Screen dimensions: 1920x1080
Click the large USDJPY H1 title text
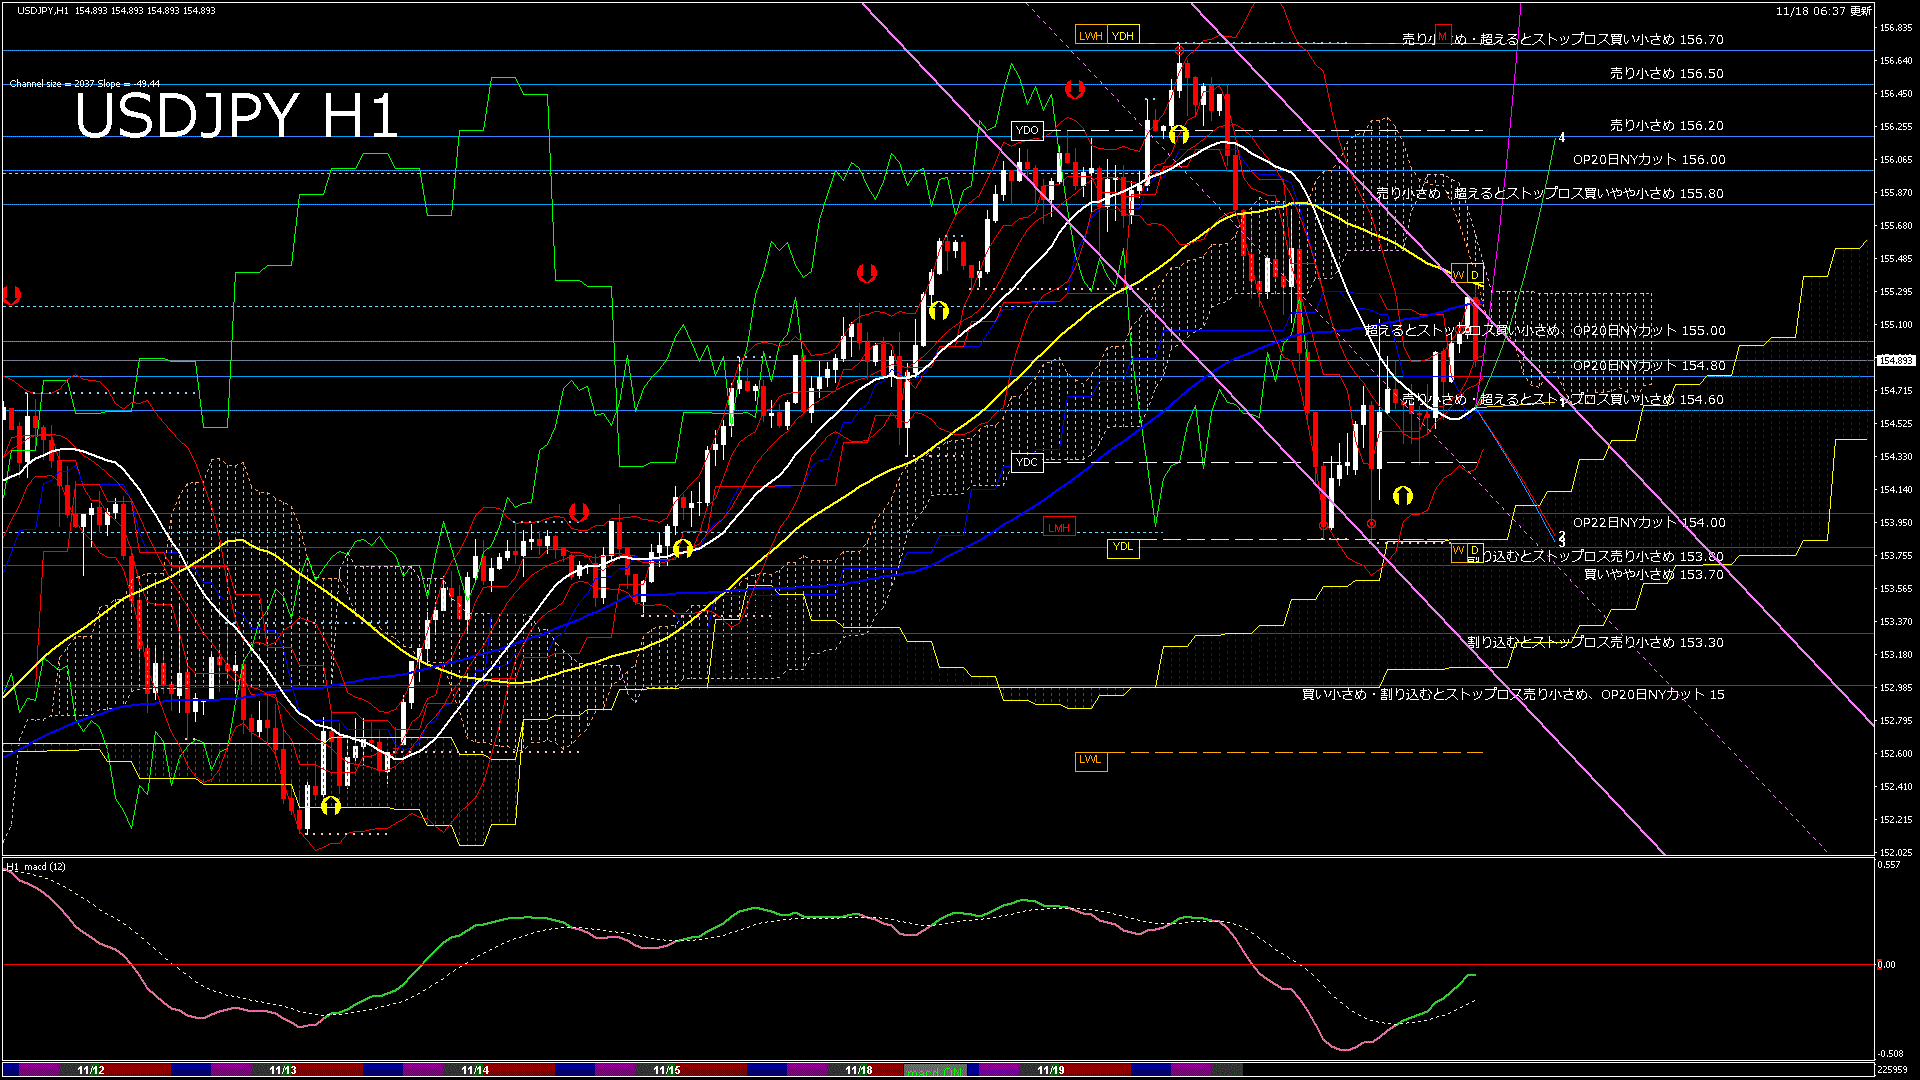click(x=237, y=116)
